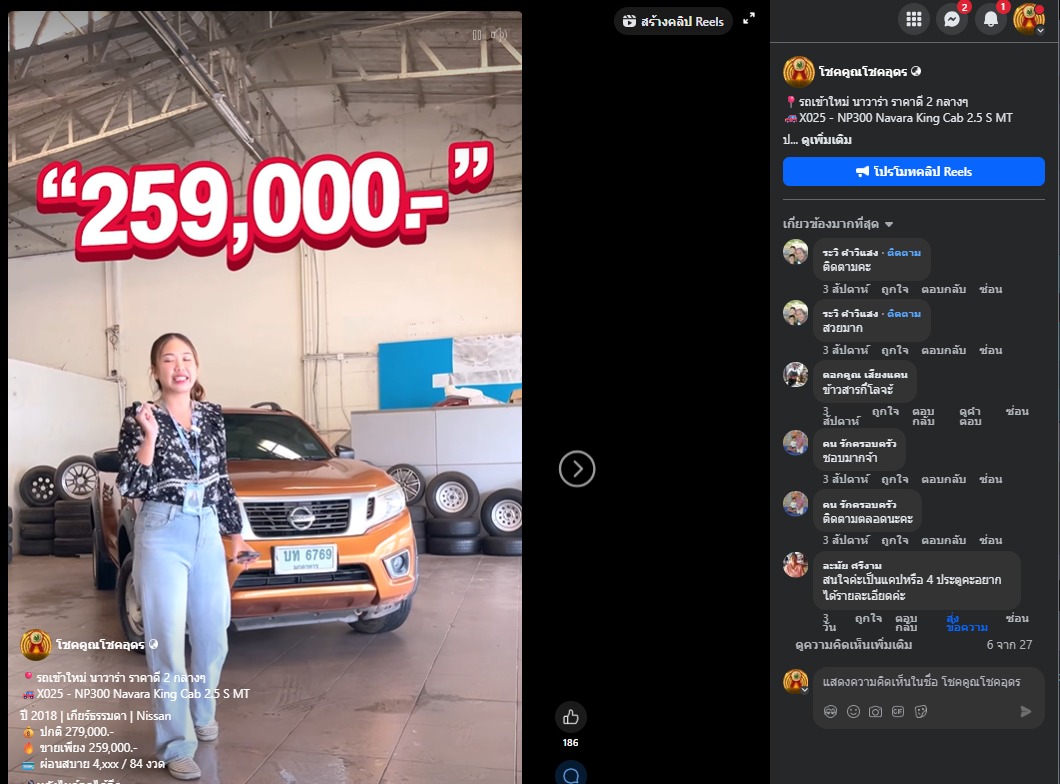Open the คน รักครอบครัว name on ชอบมากจ้า comment

tap(859, 444)
